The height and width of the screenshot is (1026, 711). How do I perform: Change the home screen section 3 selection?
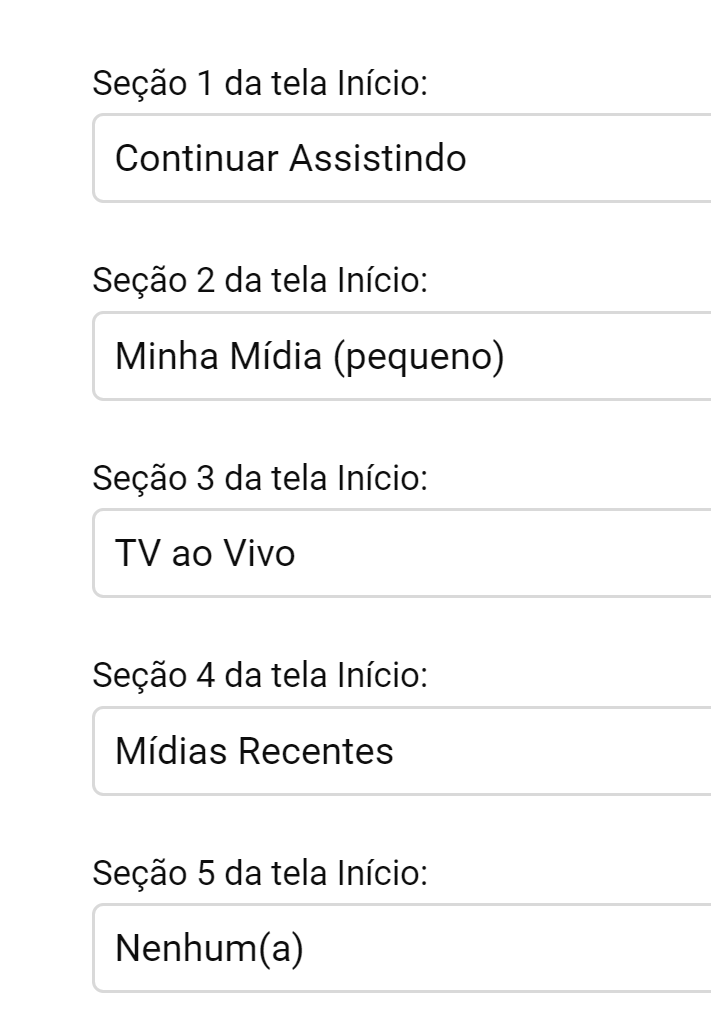[x=400, y=553]
